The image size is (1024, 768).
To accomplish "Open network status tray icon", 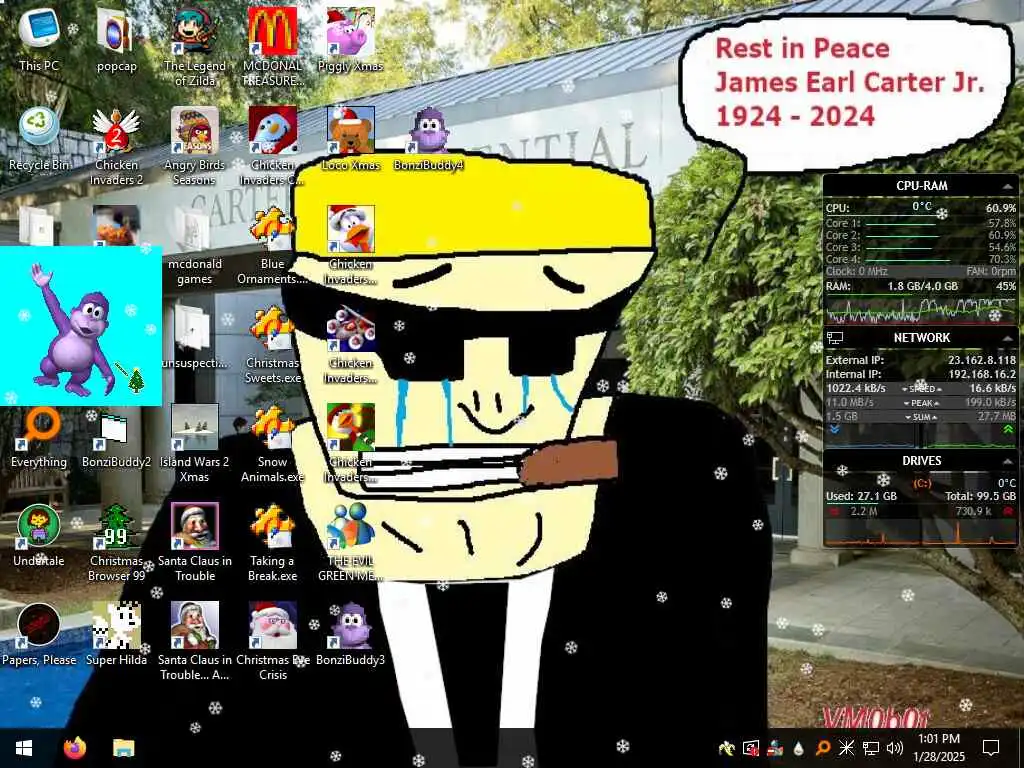I will click(871, 748).
